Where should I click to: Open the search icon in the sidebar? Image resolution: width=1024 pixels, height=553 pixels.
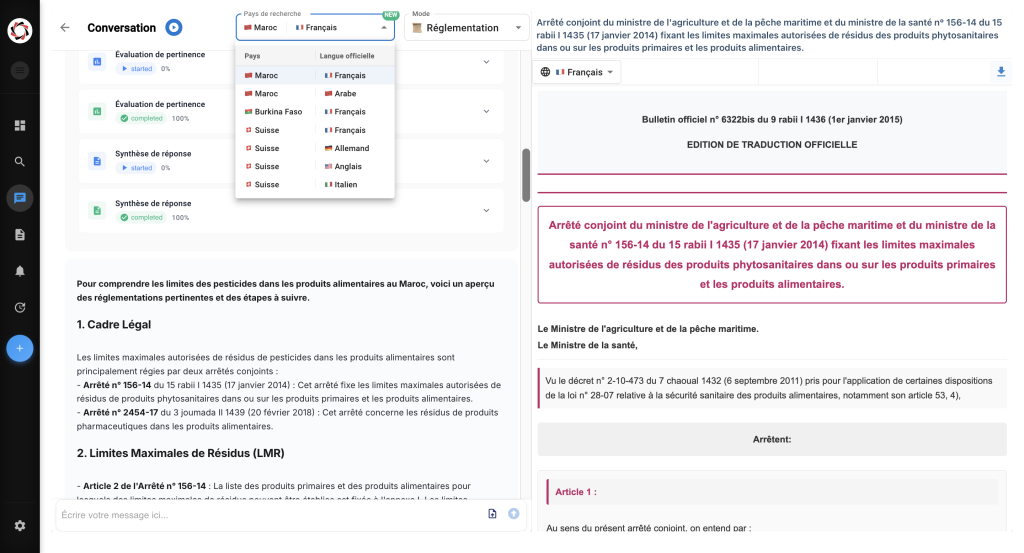19,161
